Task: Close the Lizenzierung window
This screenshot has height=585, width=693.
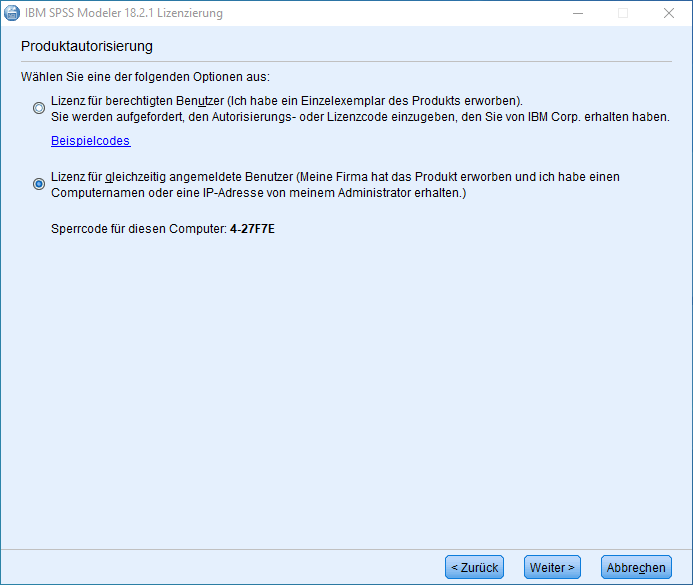Action: 669,13
